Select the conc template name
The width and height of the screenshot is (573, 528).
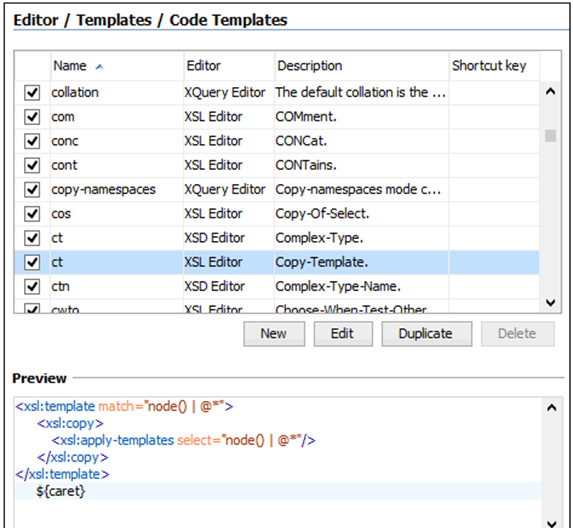point(65,141)
